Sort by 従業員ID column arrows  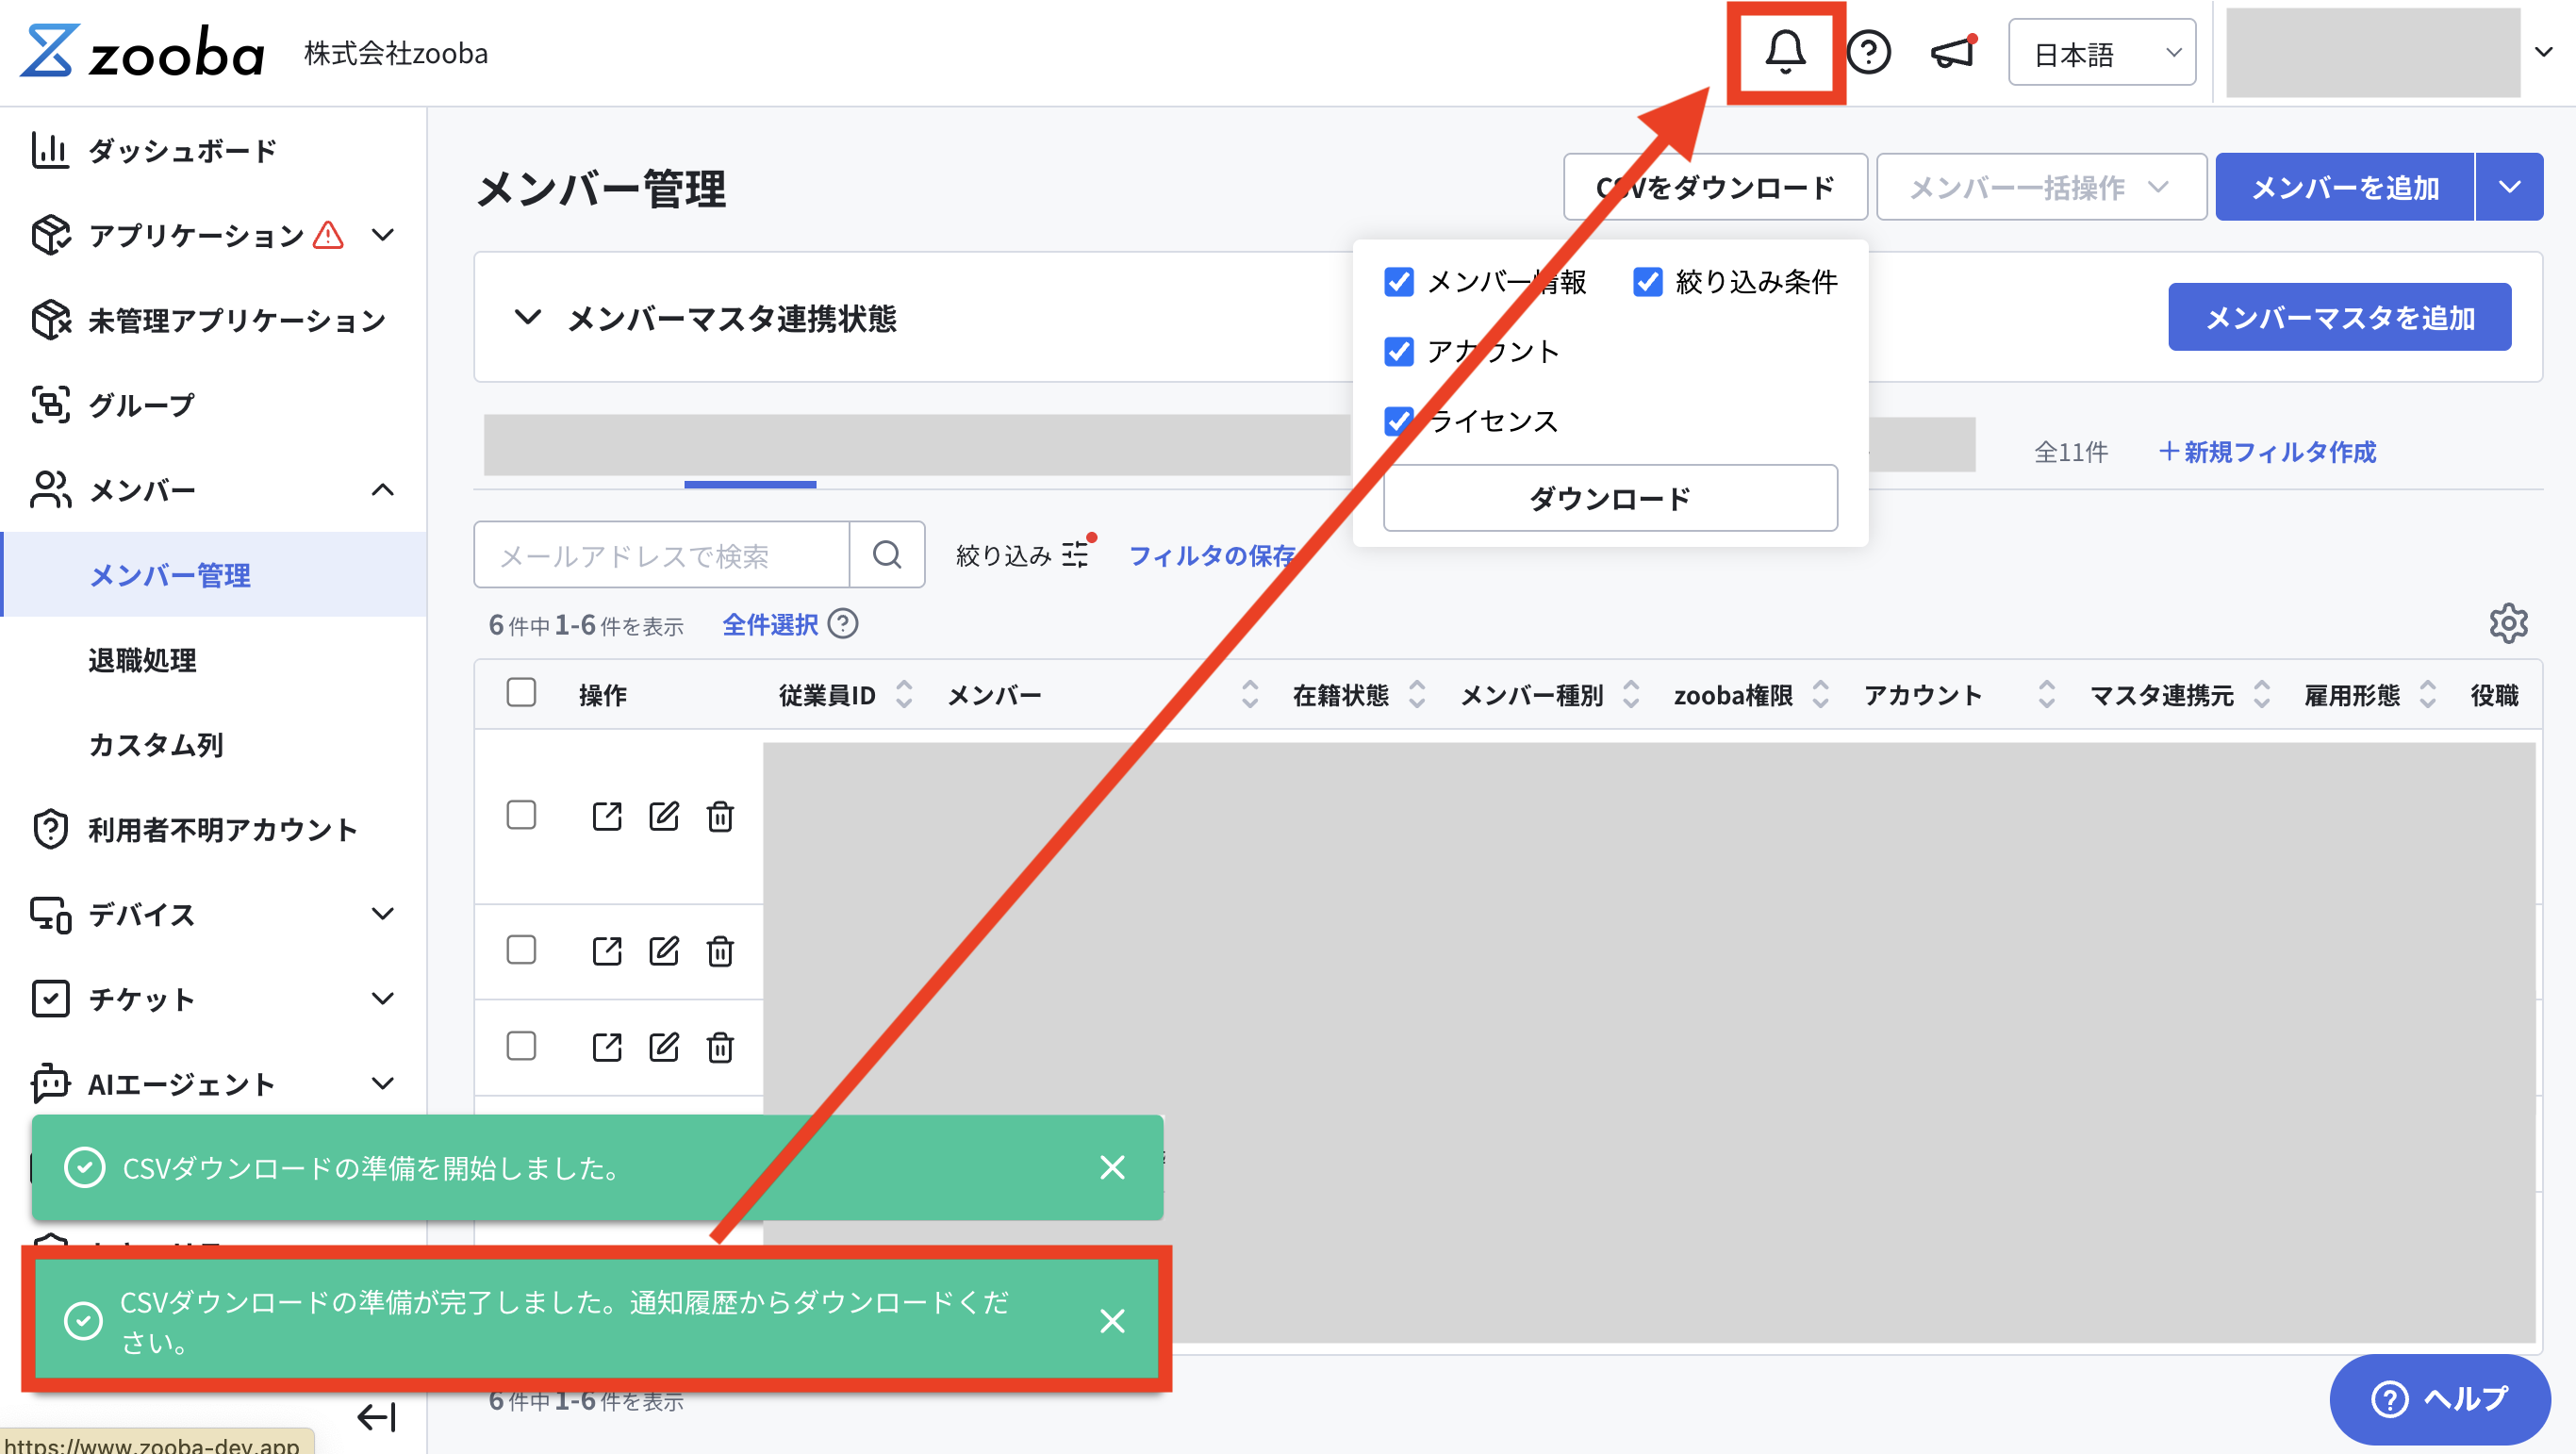(904, 694)
